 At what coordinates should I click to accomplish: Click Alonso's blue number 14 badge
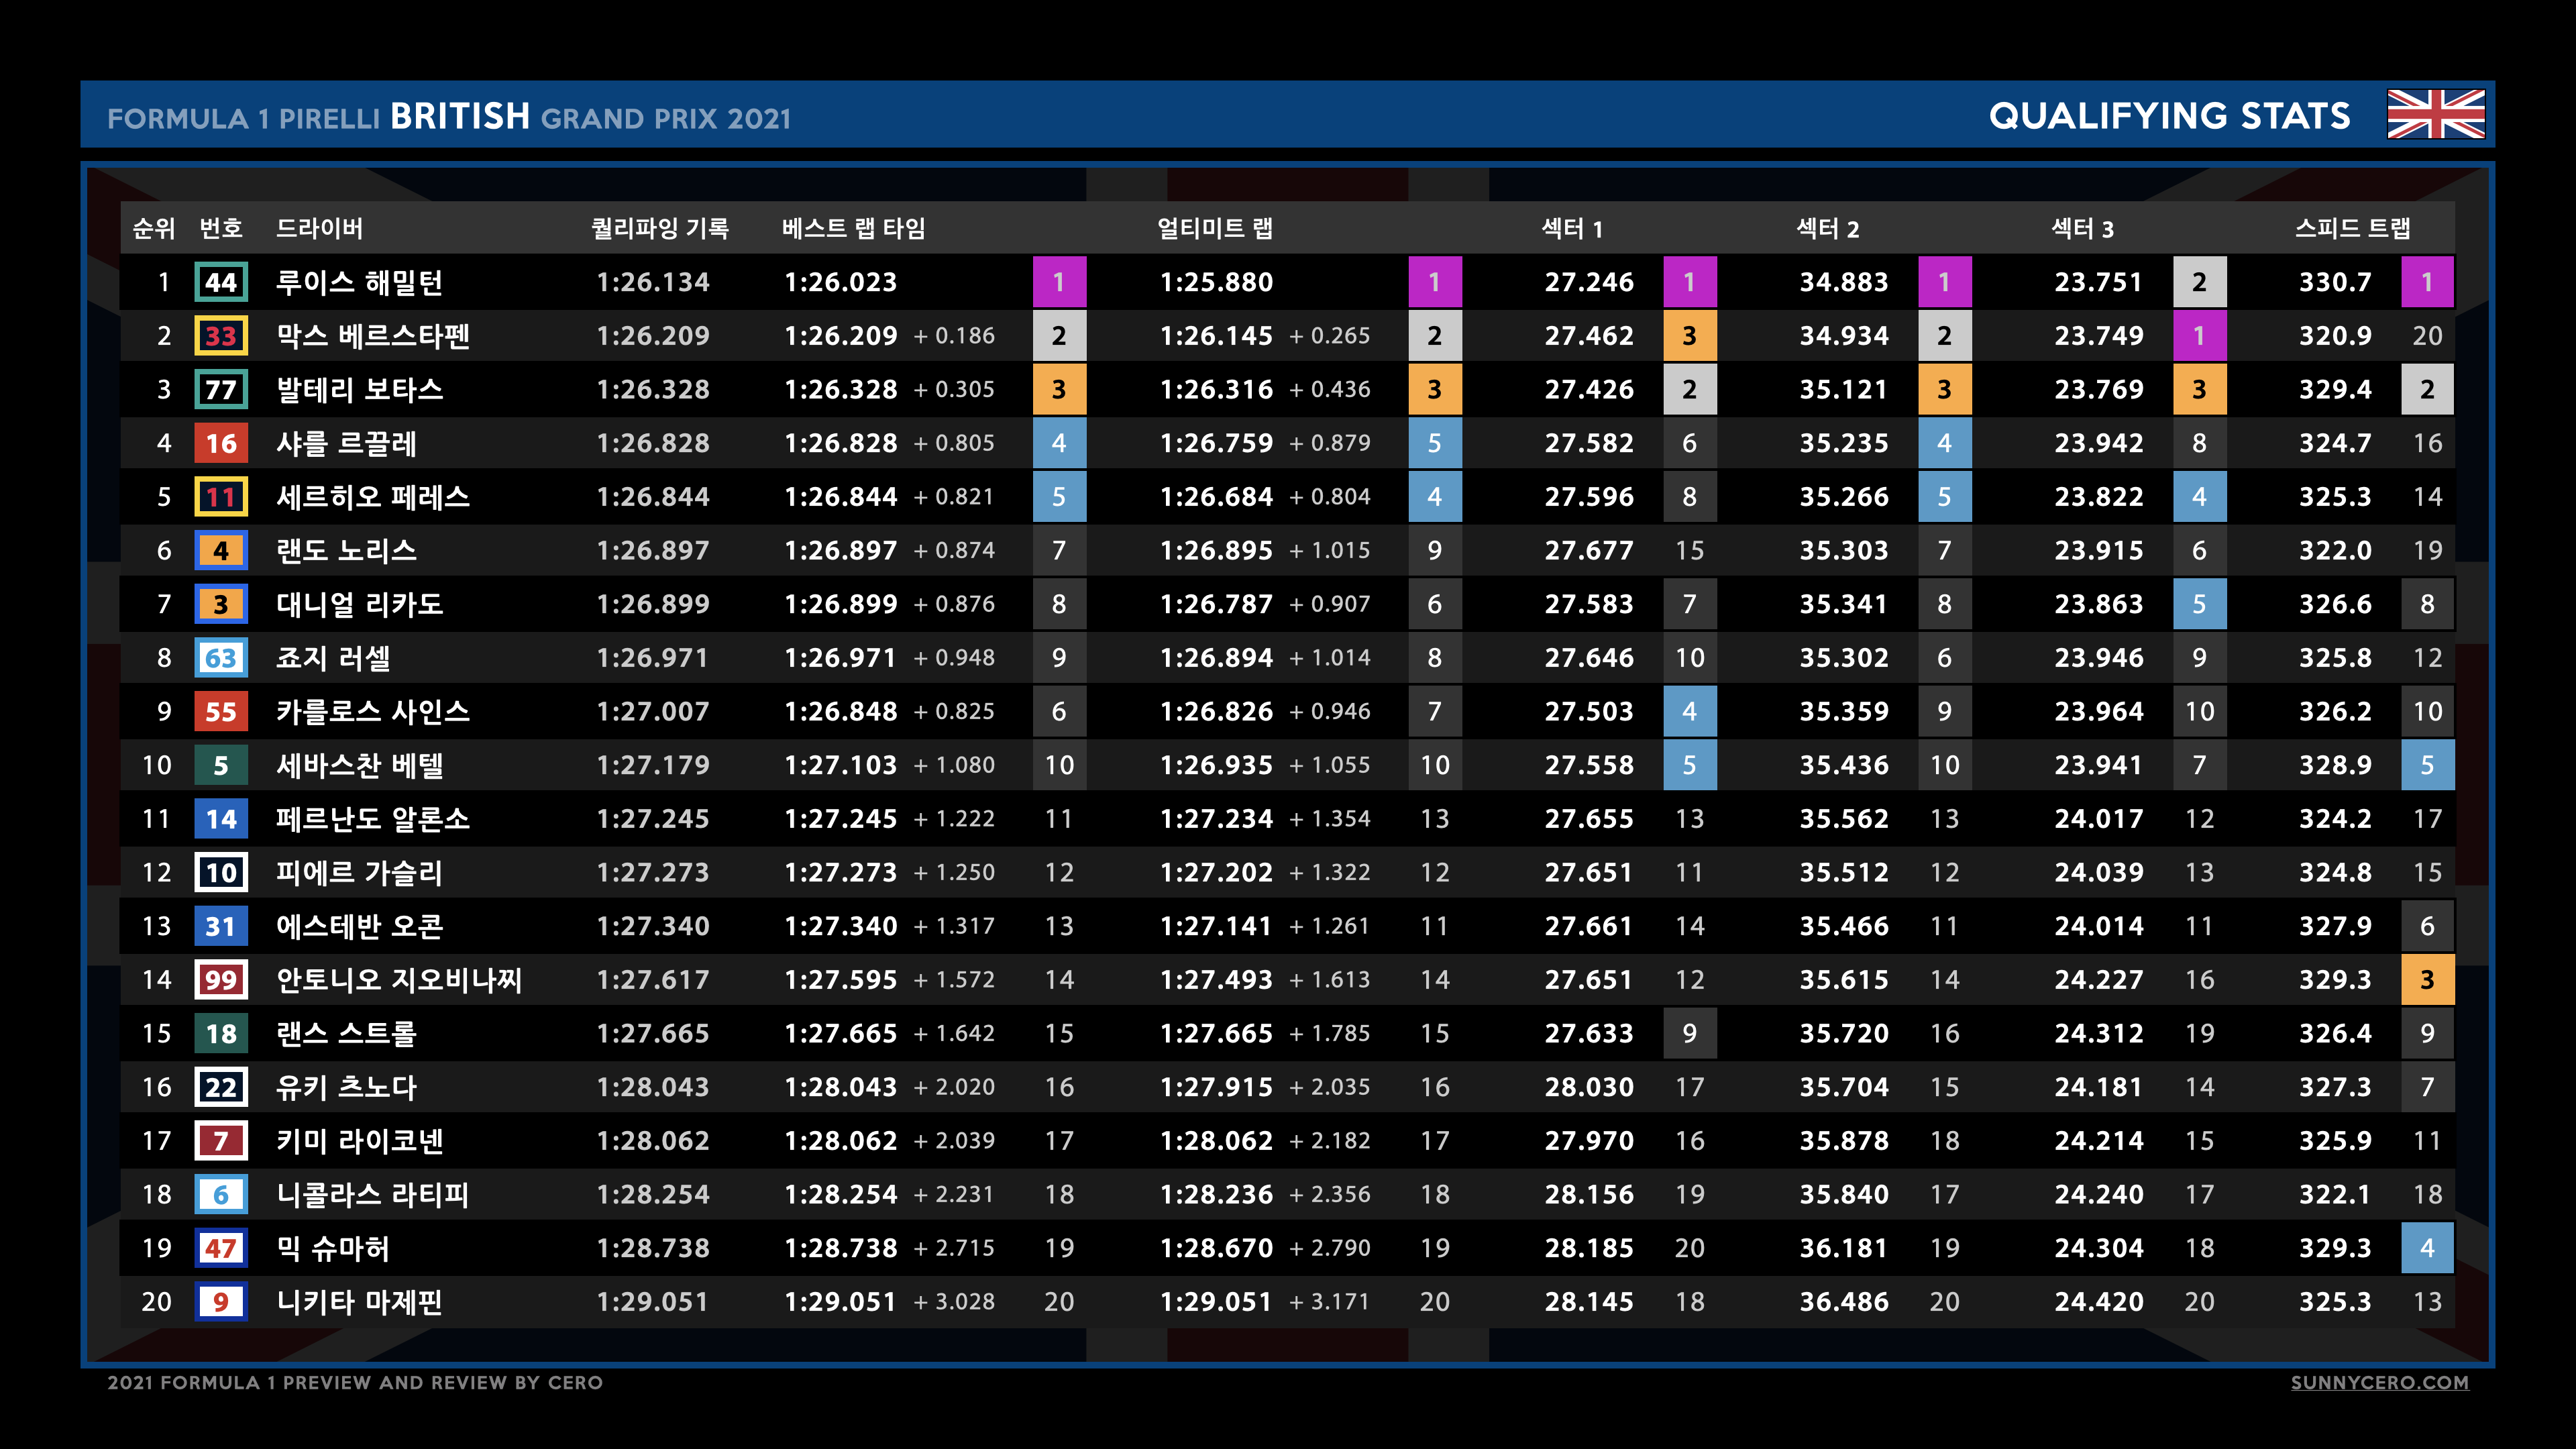pos(220,819)
